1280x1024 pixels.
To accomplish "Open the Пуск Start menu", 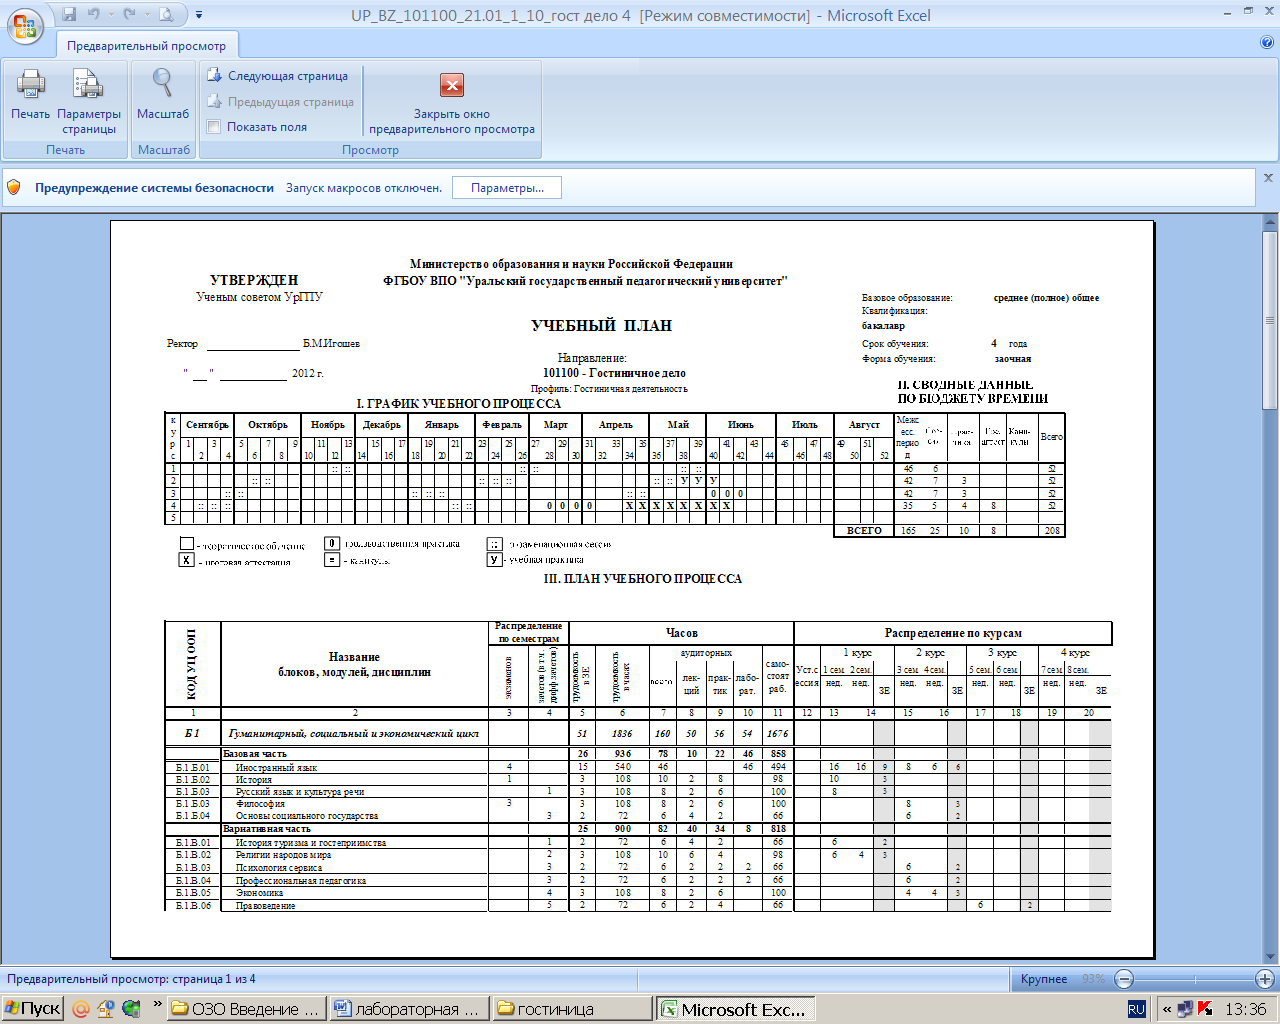I will pyautogui.click(x=33, y=1009).
